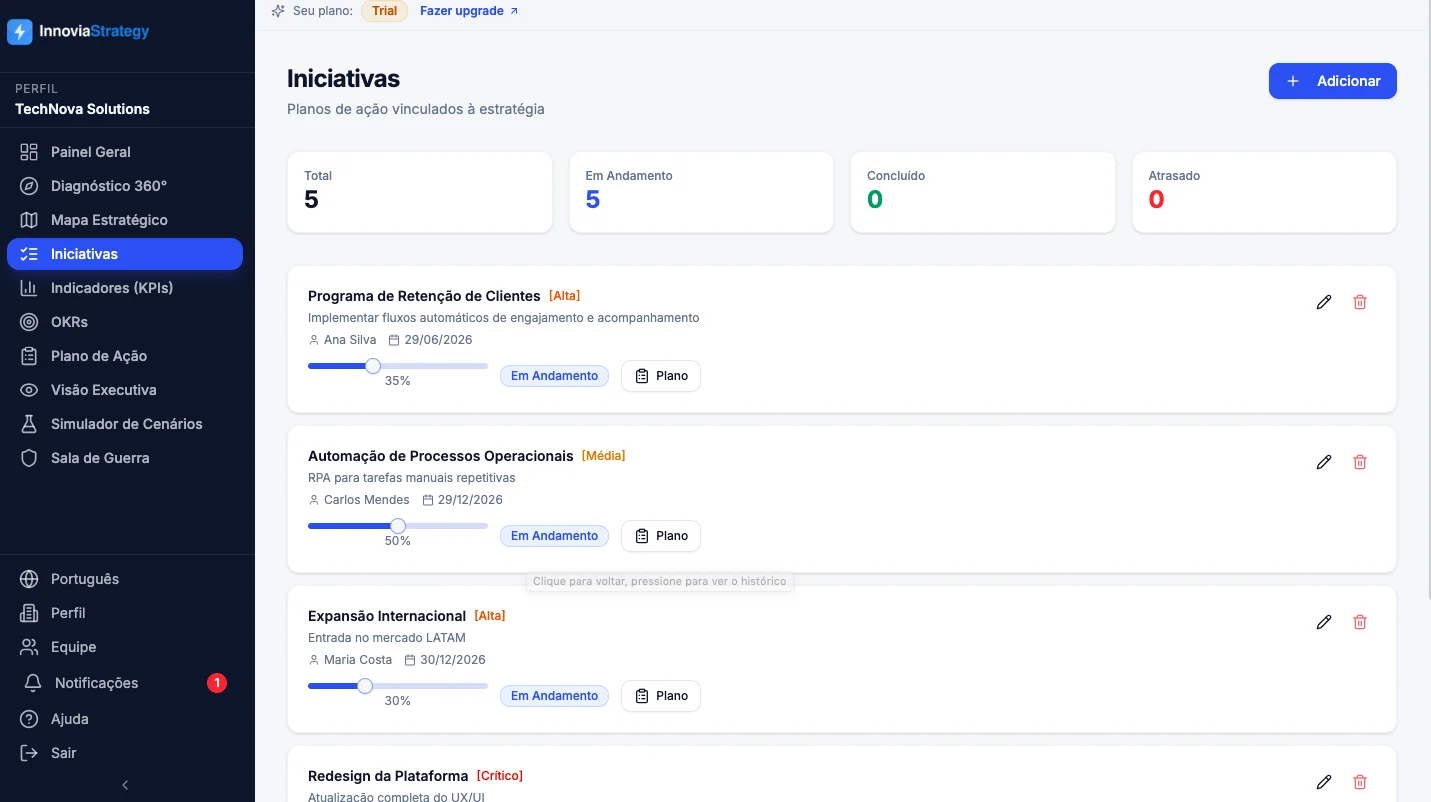Click owner name Maria Costa

point(358,660)
